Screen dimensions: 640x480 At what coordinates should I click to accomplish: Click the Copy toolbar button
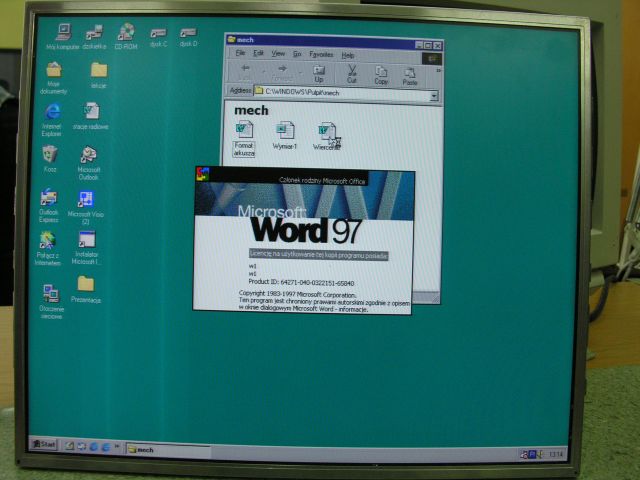tap(381, 76)
